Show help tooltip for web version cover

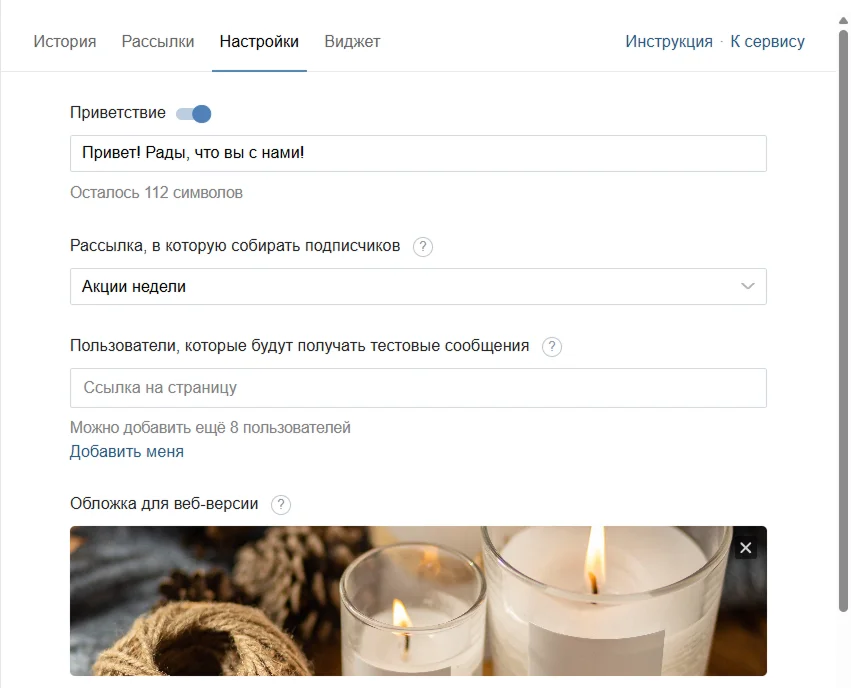pyautogui.click(x=281, y=505)
